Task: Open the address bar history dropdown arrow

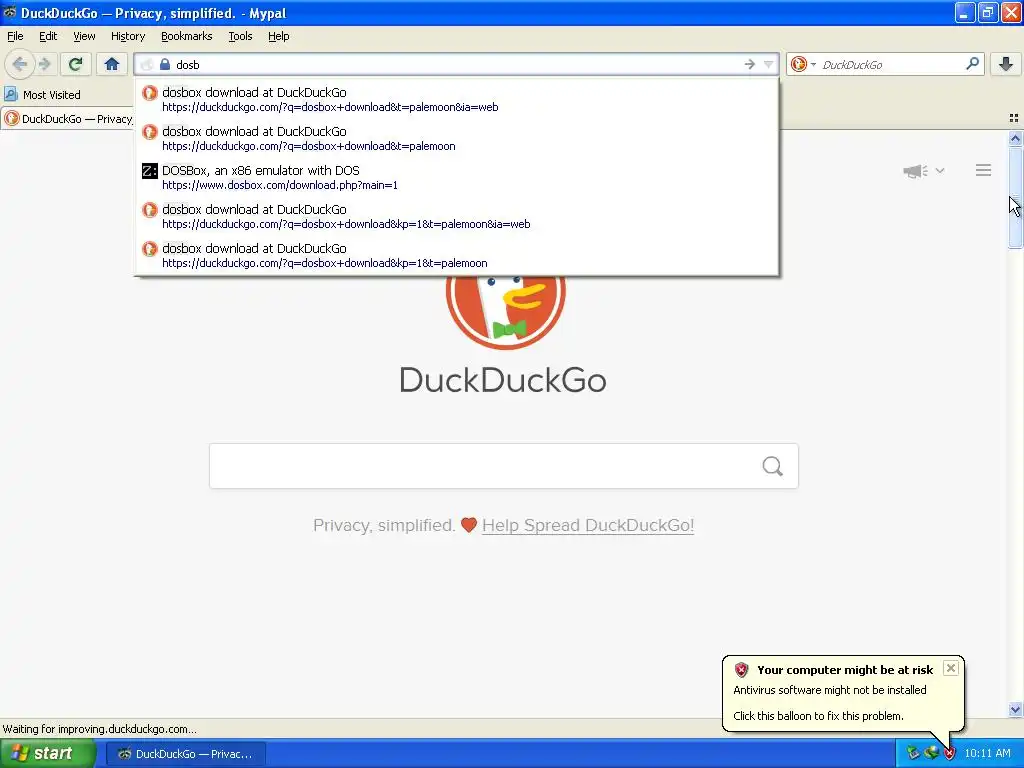Action: [x=769, y=64]
